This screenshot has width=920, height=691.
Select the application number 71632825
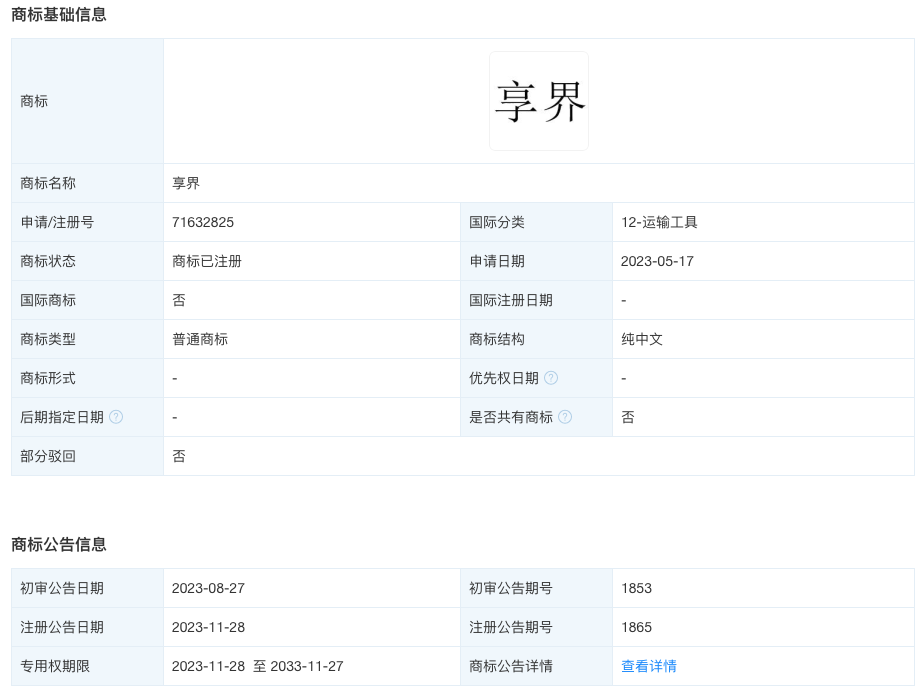[203, 222]
